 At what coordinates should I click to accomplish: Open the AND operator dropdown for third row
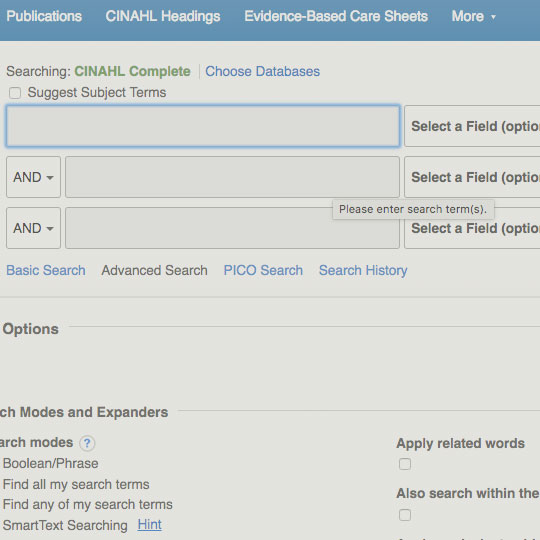(33, 228)
